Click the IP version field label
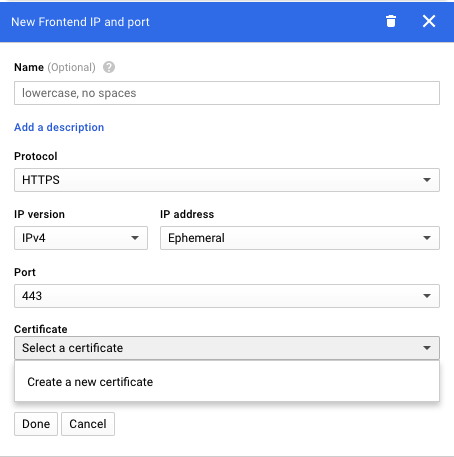Screen dimensions: 454x457 click(39, 214)
